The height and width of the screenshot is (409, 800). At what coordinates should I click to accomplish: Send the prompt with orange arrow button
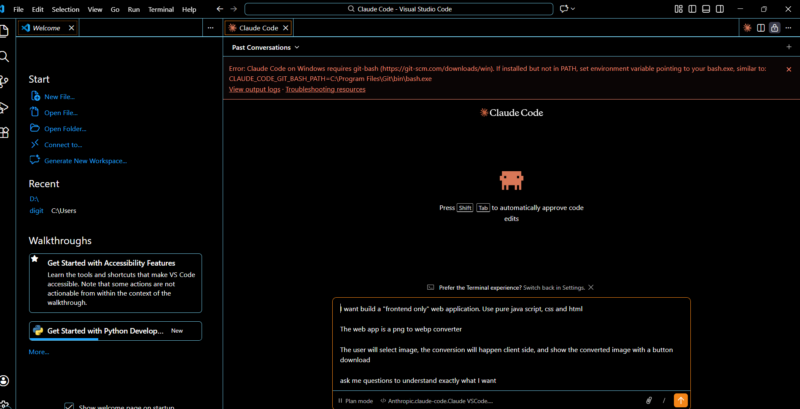681,400
